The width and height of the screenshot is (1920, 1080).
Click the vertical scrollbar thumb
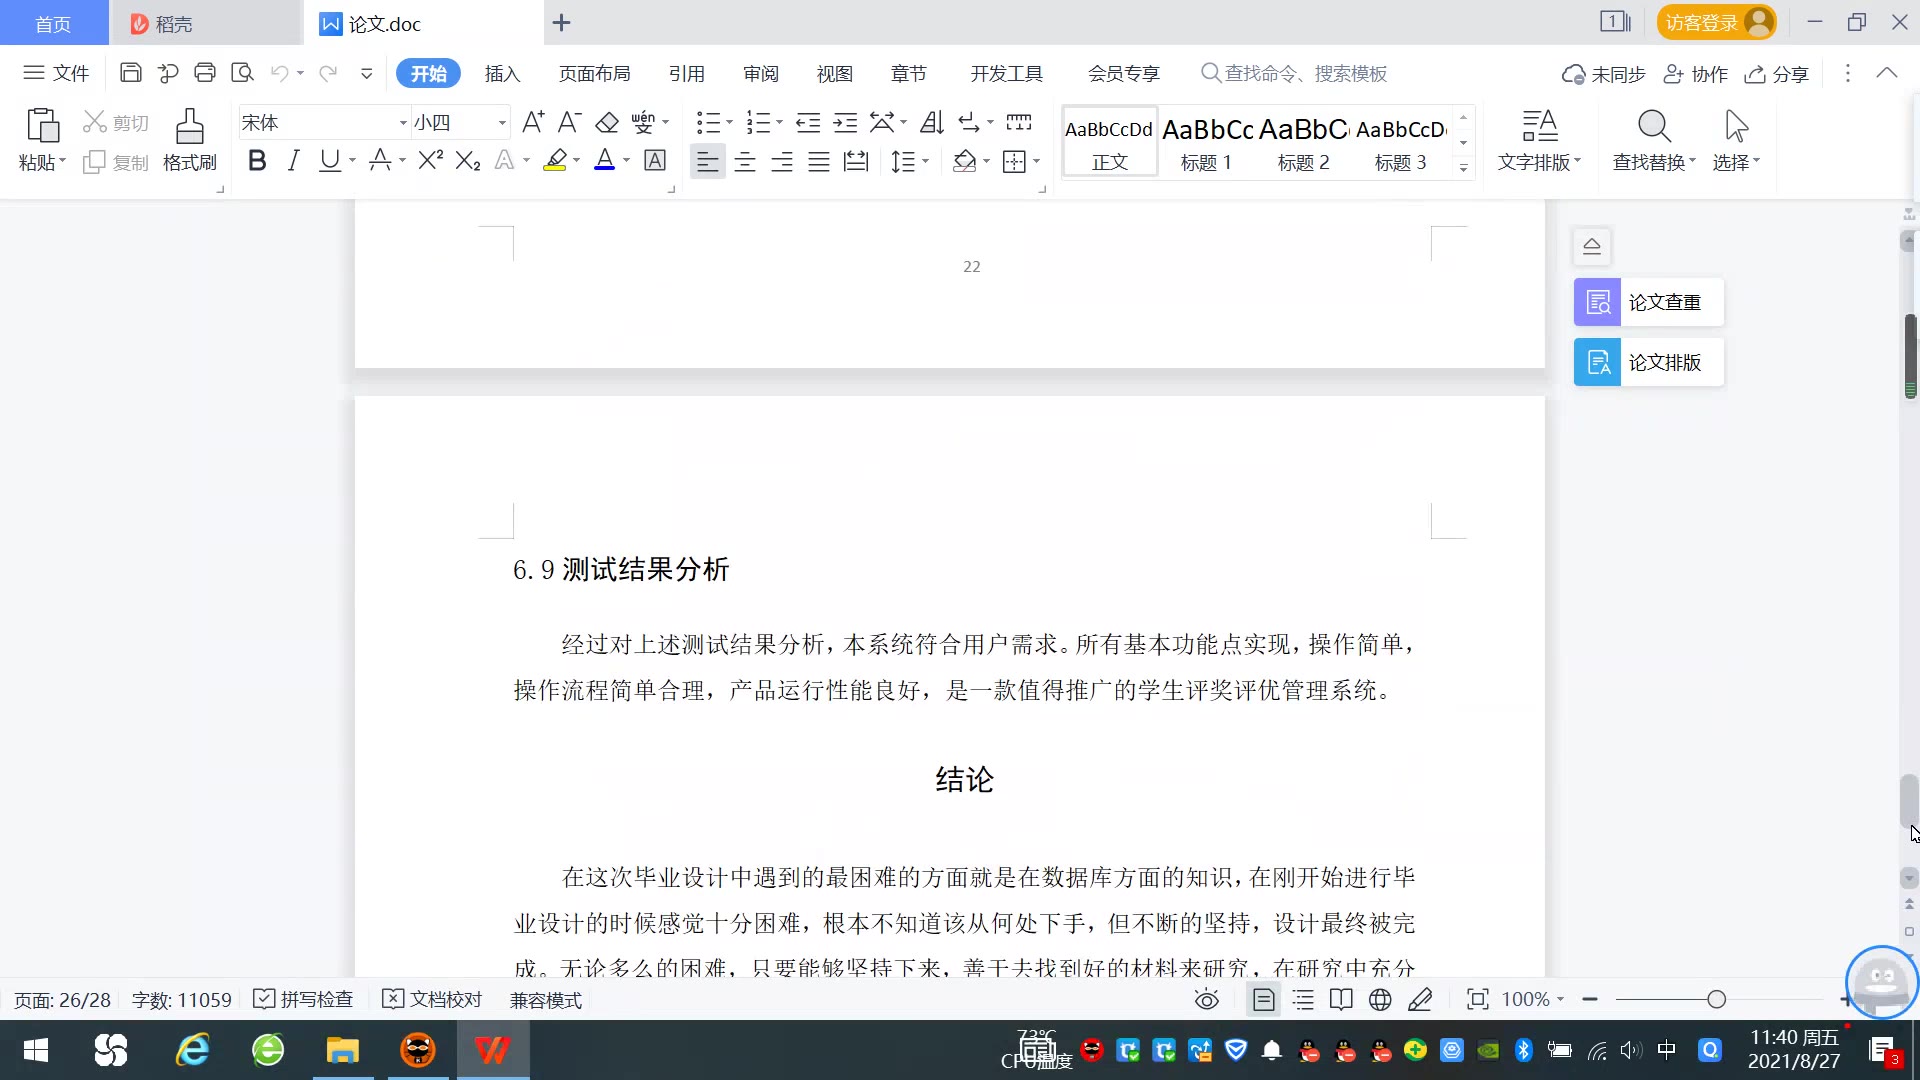pos(1910,801)
